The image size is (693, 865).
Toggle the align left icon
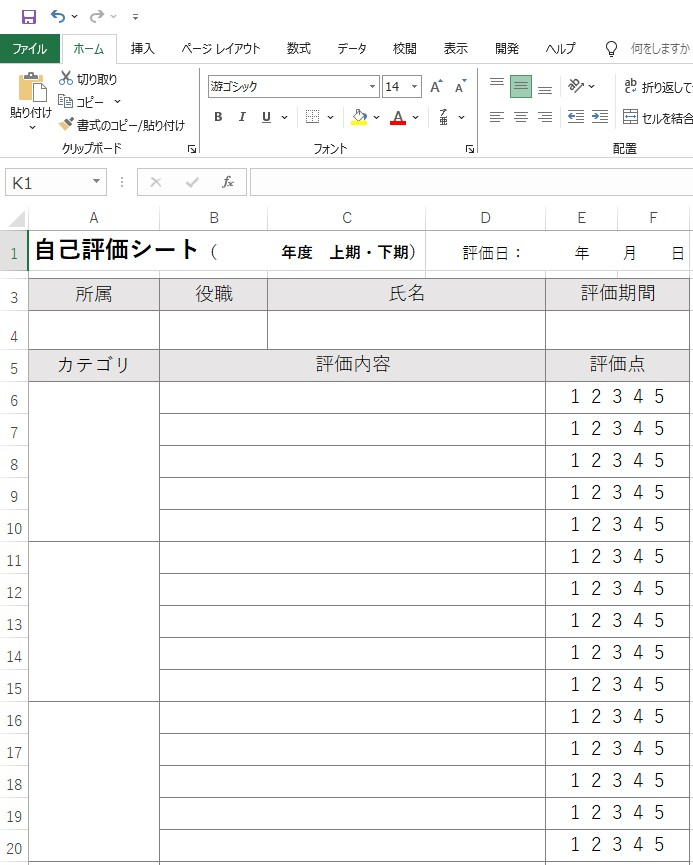pyautogui.click(x=497, y=117)
